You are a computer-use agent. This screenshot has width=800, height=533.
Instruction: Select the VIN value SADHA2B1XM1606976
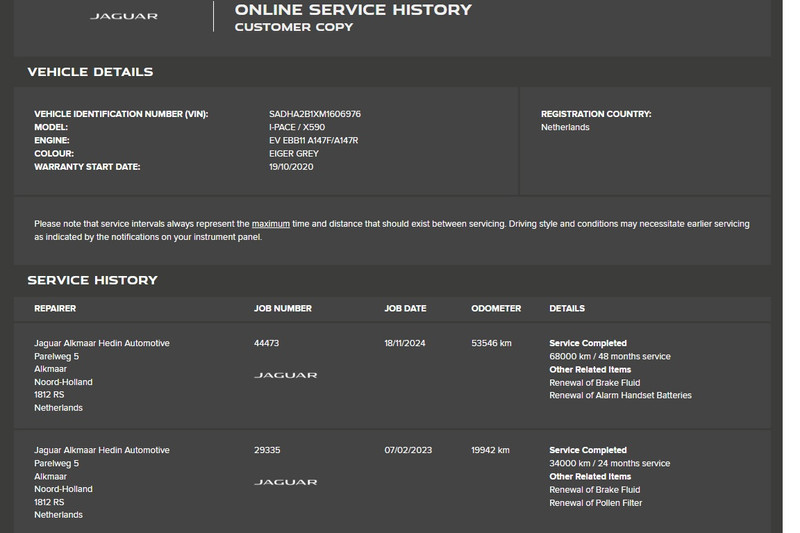click(x=315, y=114)
